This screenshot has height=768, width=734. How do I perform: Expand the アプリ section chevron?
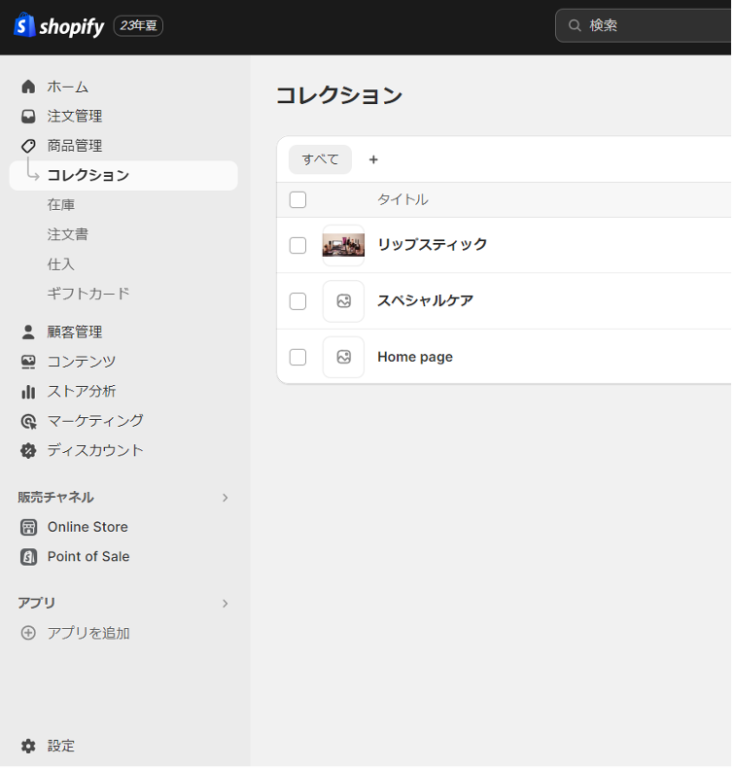[x=225, y=603]
